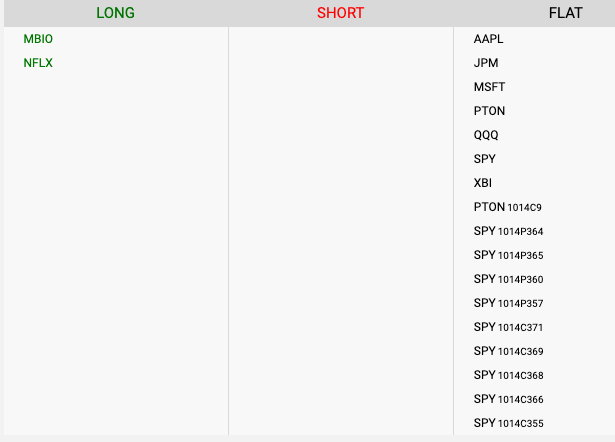
Task: Open the SPY 1014C371 call option
Action: [x=508, y=327]
